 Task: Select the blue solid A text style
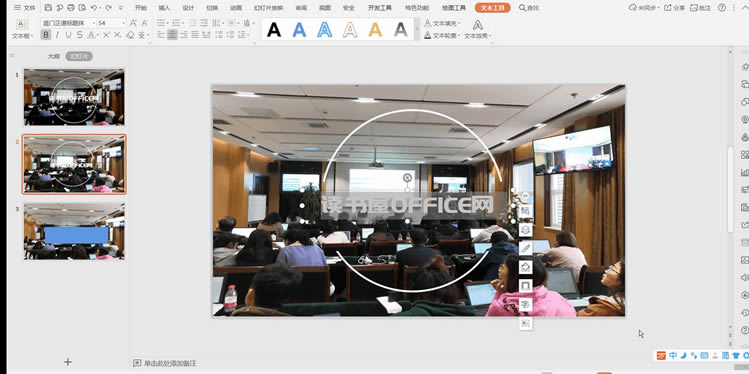(x=299, y=30)
